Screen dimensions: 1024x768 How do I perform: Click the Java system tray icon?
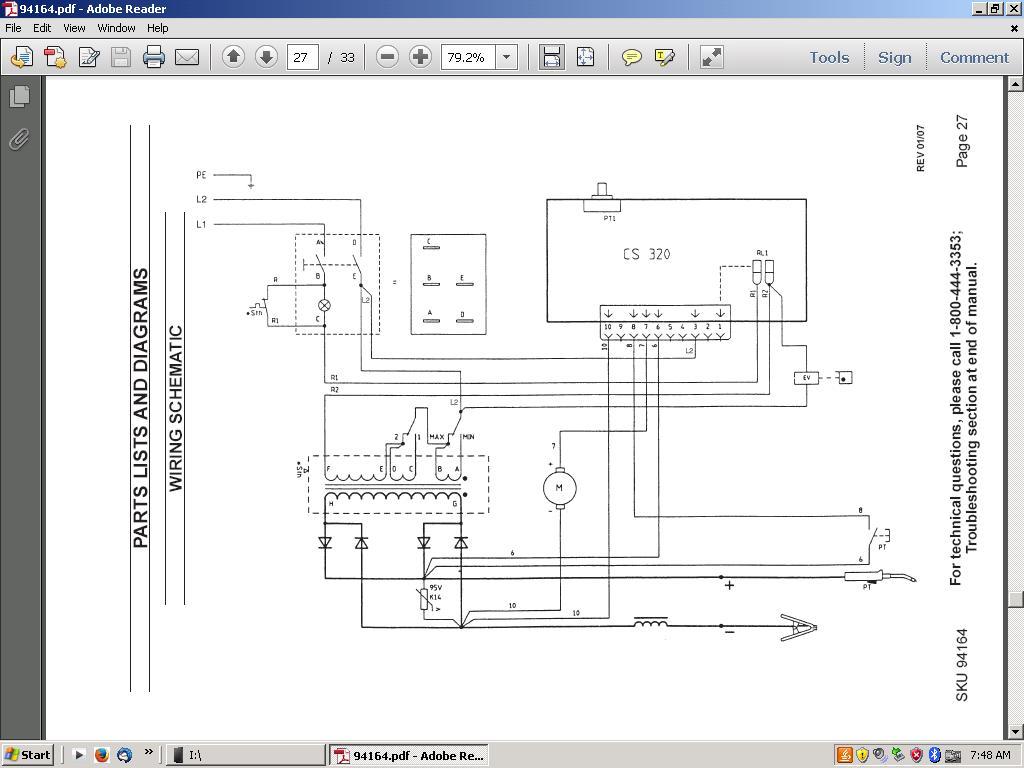(844, 756)
